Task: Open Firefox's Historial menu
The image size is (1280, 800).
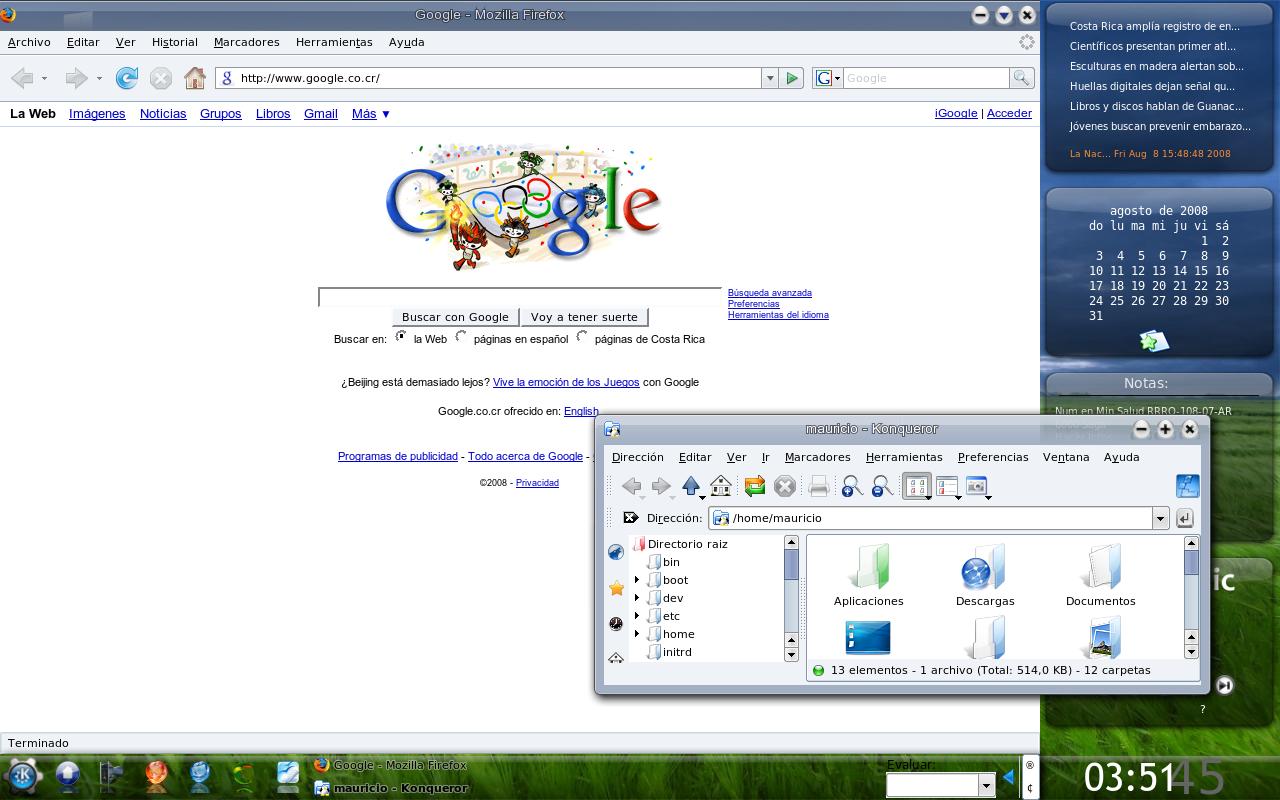Action: 175,42
